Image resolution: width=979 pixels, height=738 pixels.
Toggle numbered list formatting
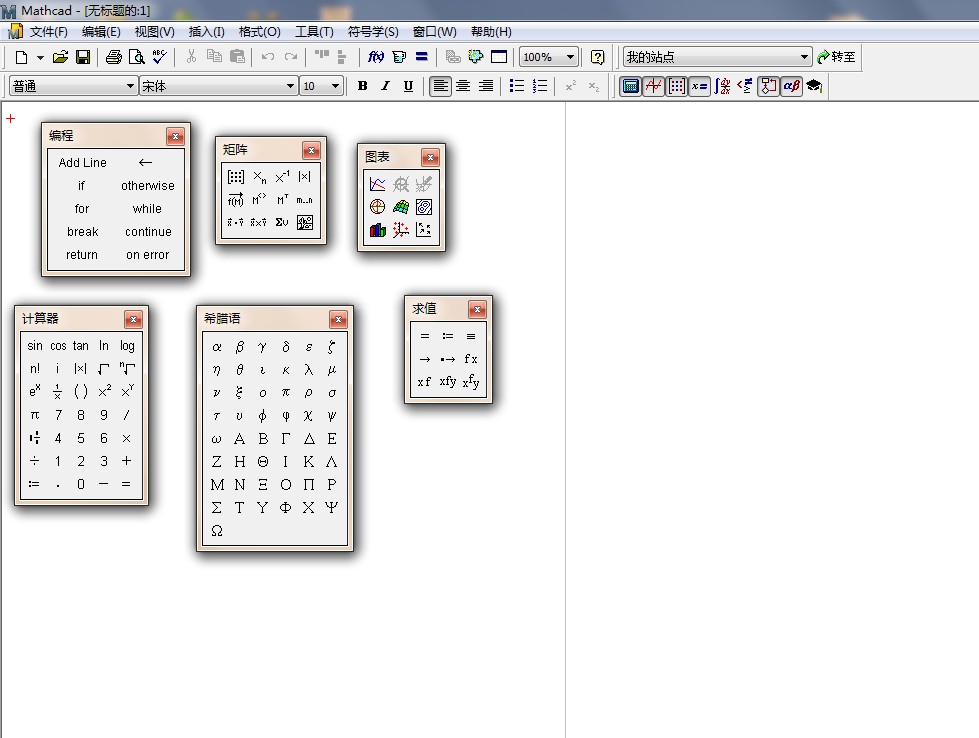pos(540,86)
